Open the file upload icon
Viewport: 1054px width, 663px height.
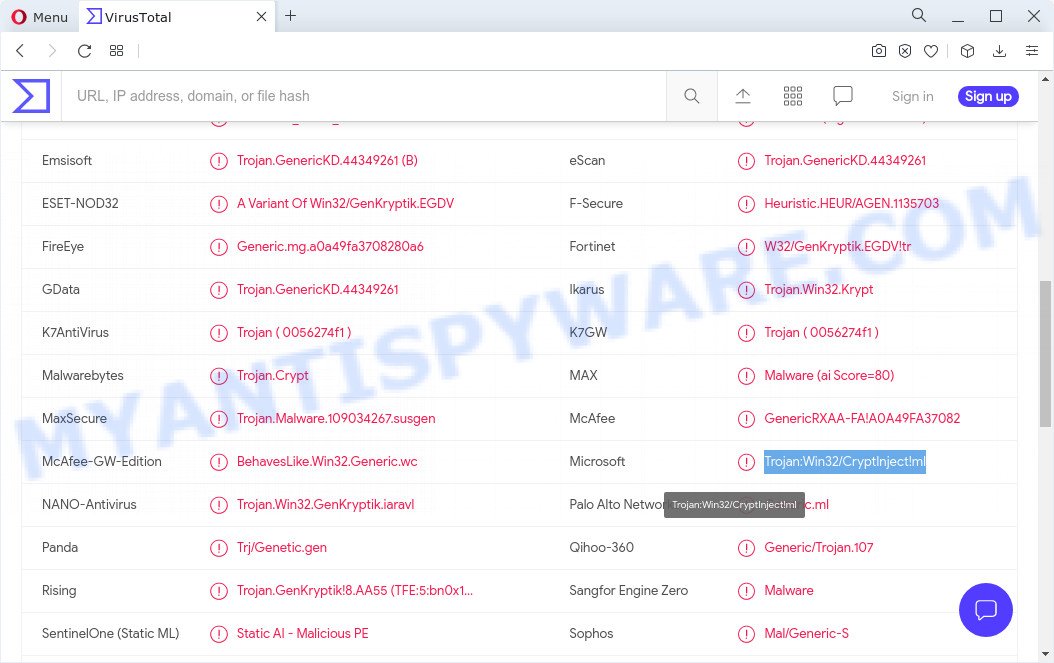[743, 95]
